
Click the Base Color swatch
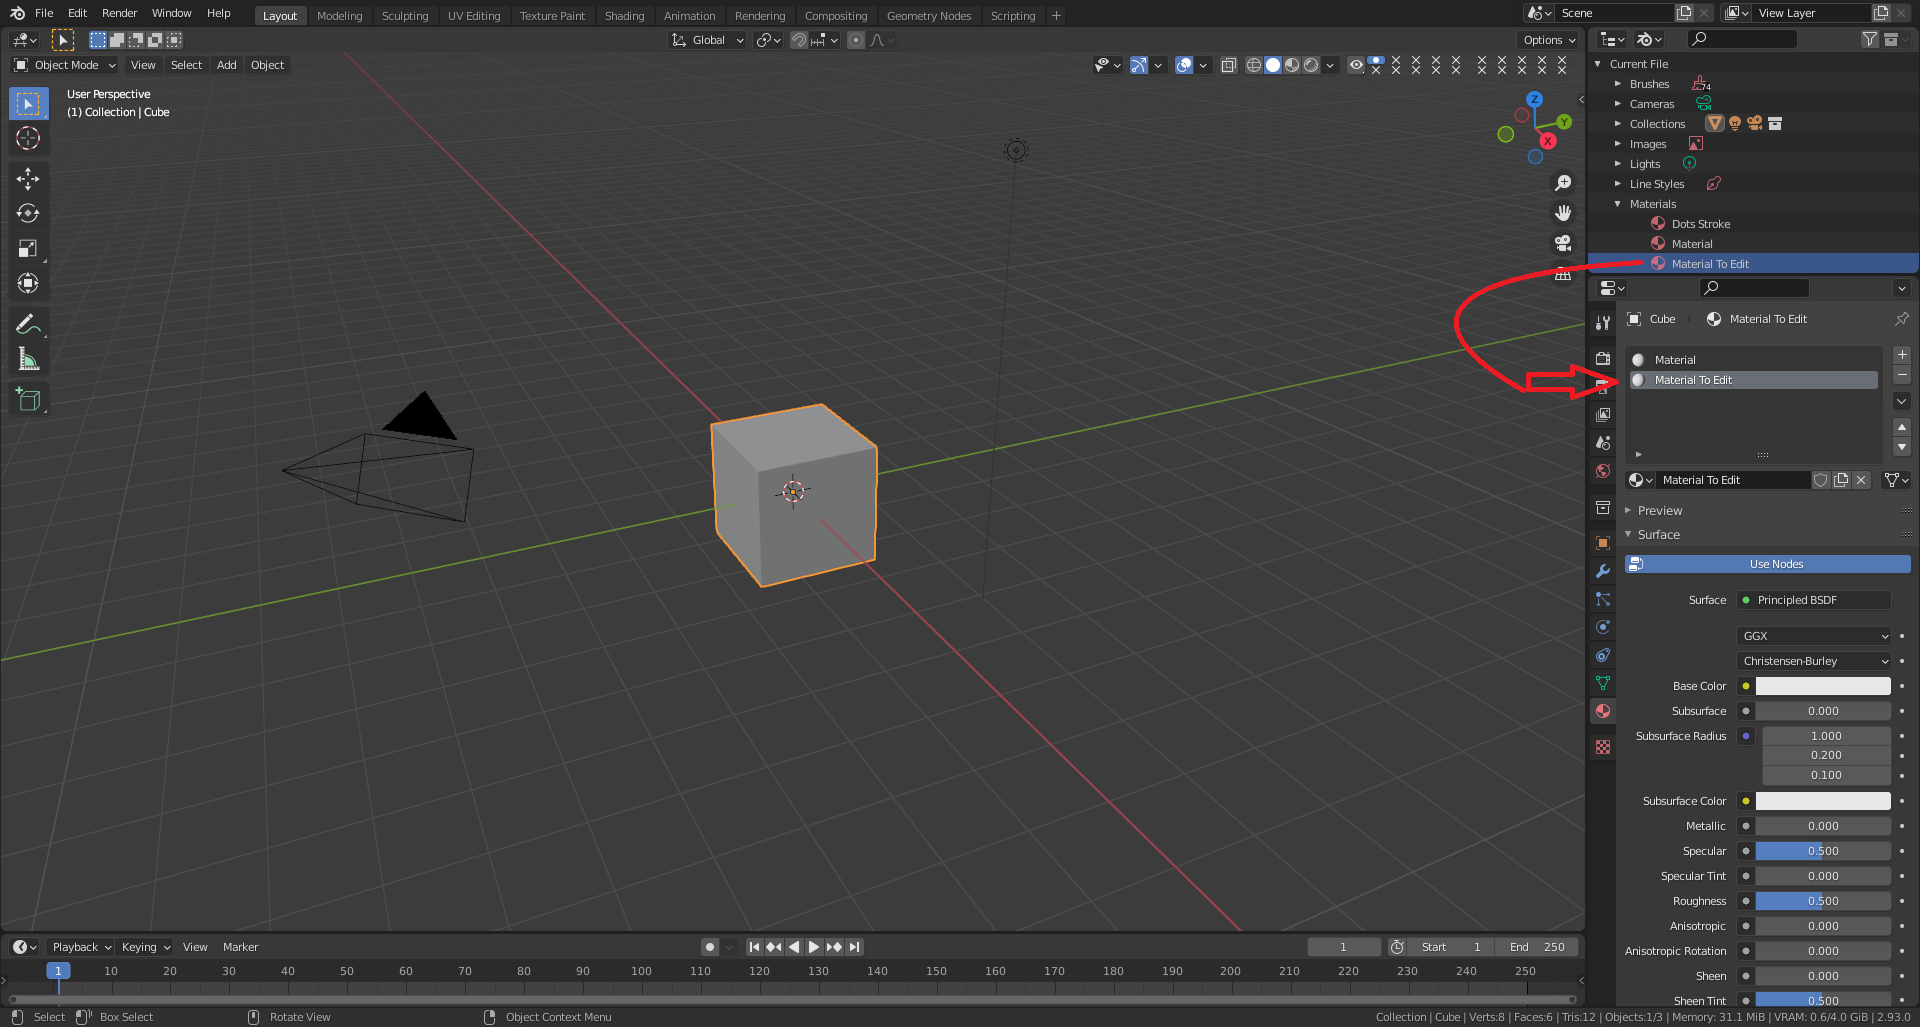click(1823, 686)
